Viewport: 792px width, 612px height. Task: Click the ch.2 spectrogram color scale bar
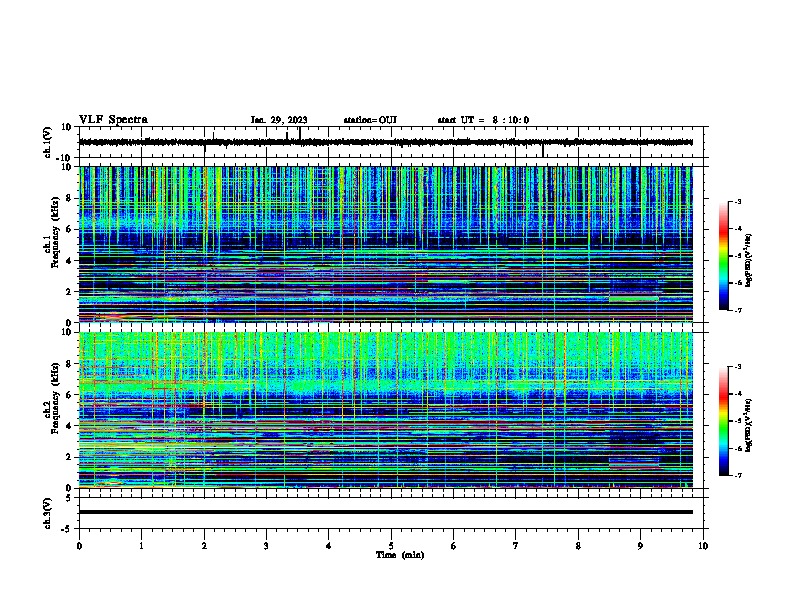pyautogui.click(x=723, y=421)
